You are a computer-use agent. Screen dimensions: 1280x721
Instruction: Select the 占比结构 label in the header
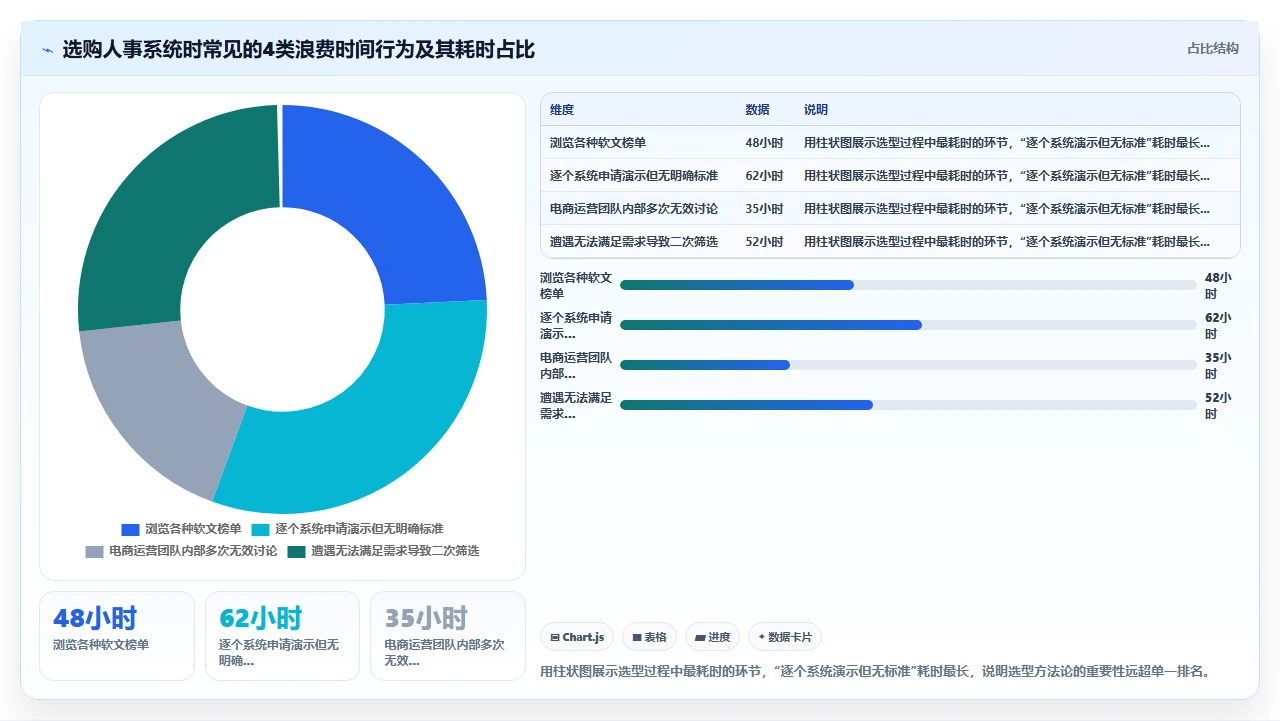click(x=1213, y=48)
